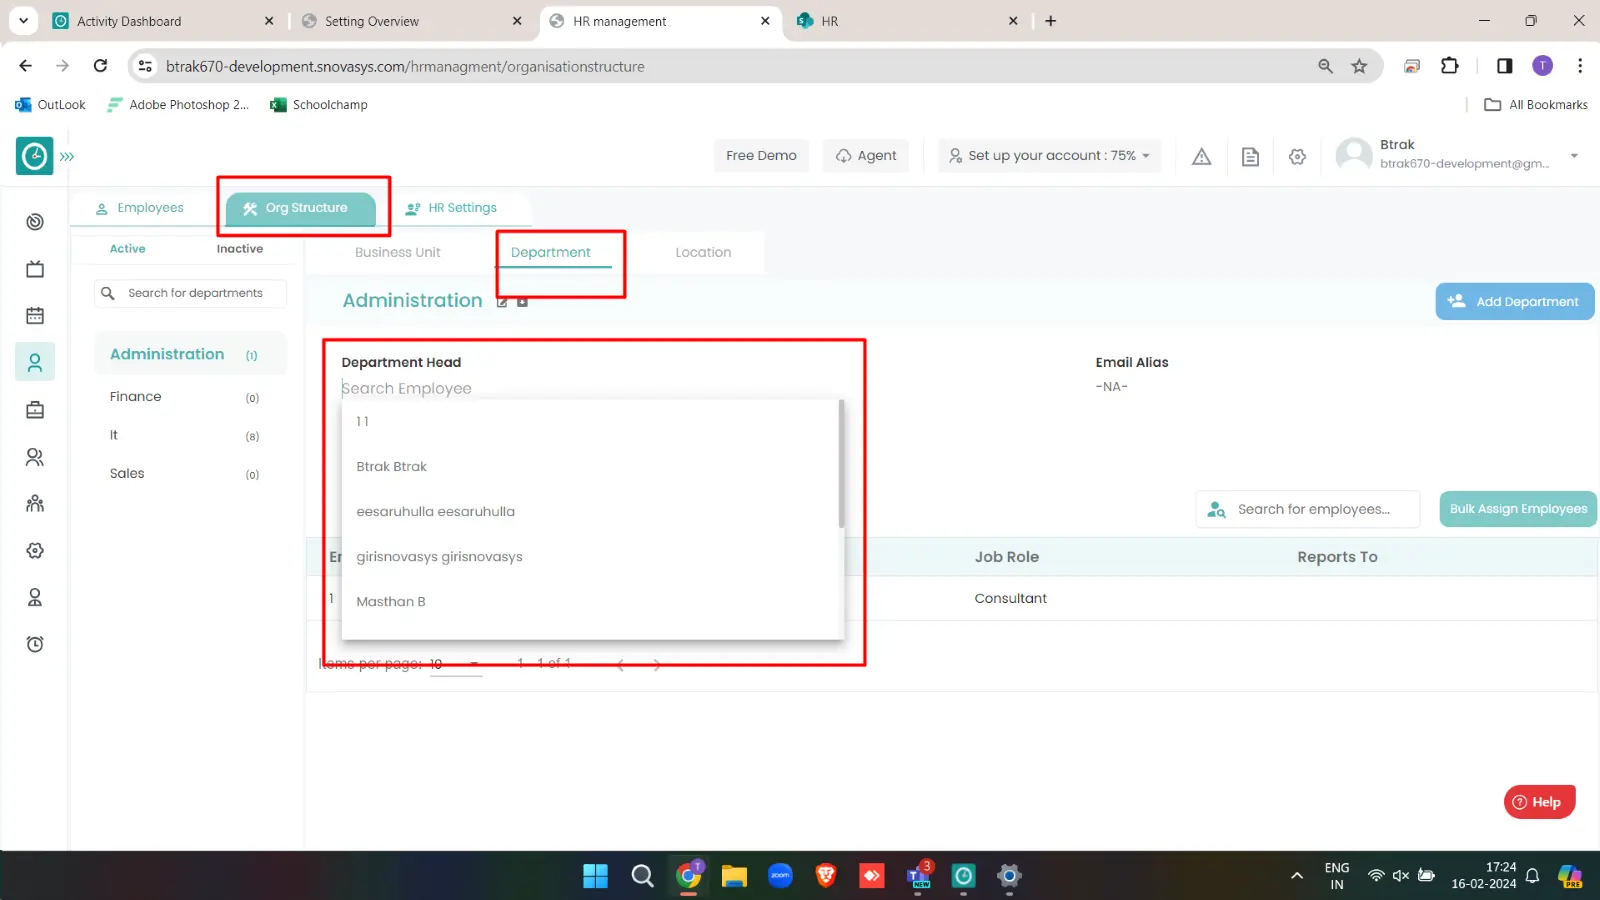Open the target icon in left sidebar

click(x=35, y=222)
